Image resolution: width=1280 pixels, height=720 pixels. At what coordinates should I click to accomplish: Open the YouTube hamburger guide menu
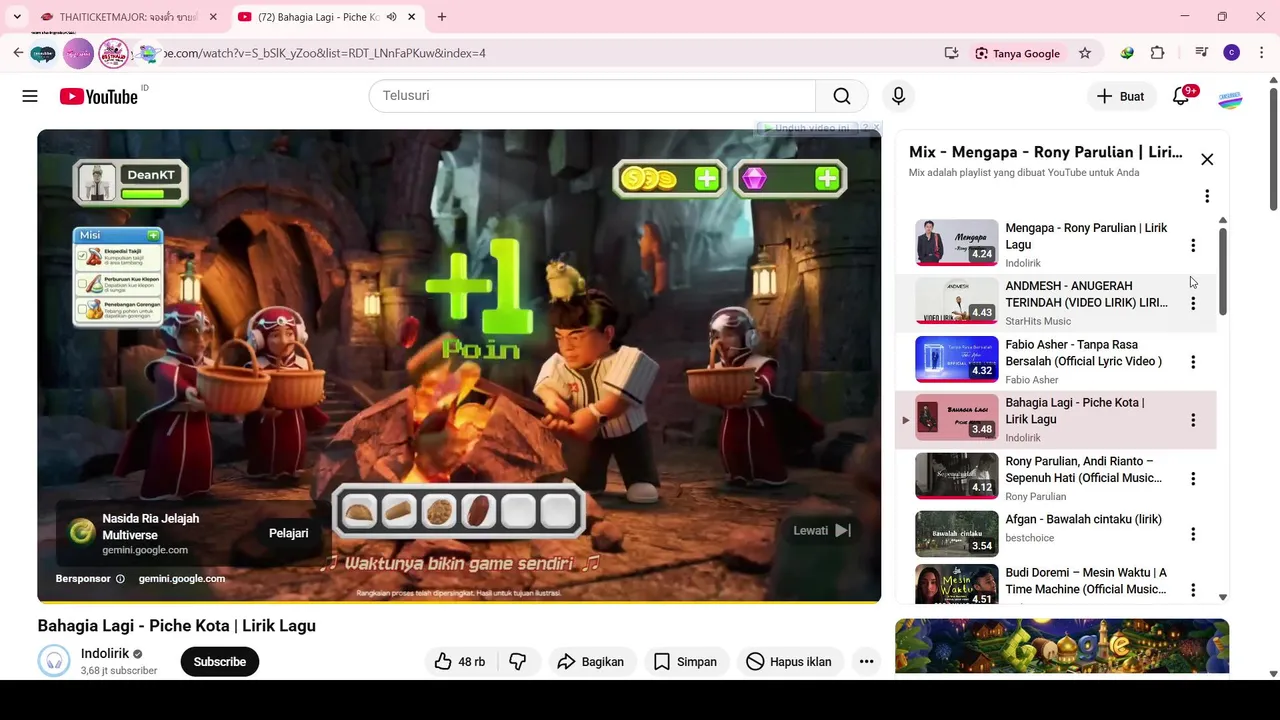coord(30,96)
